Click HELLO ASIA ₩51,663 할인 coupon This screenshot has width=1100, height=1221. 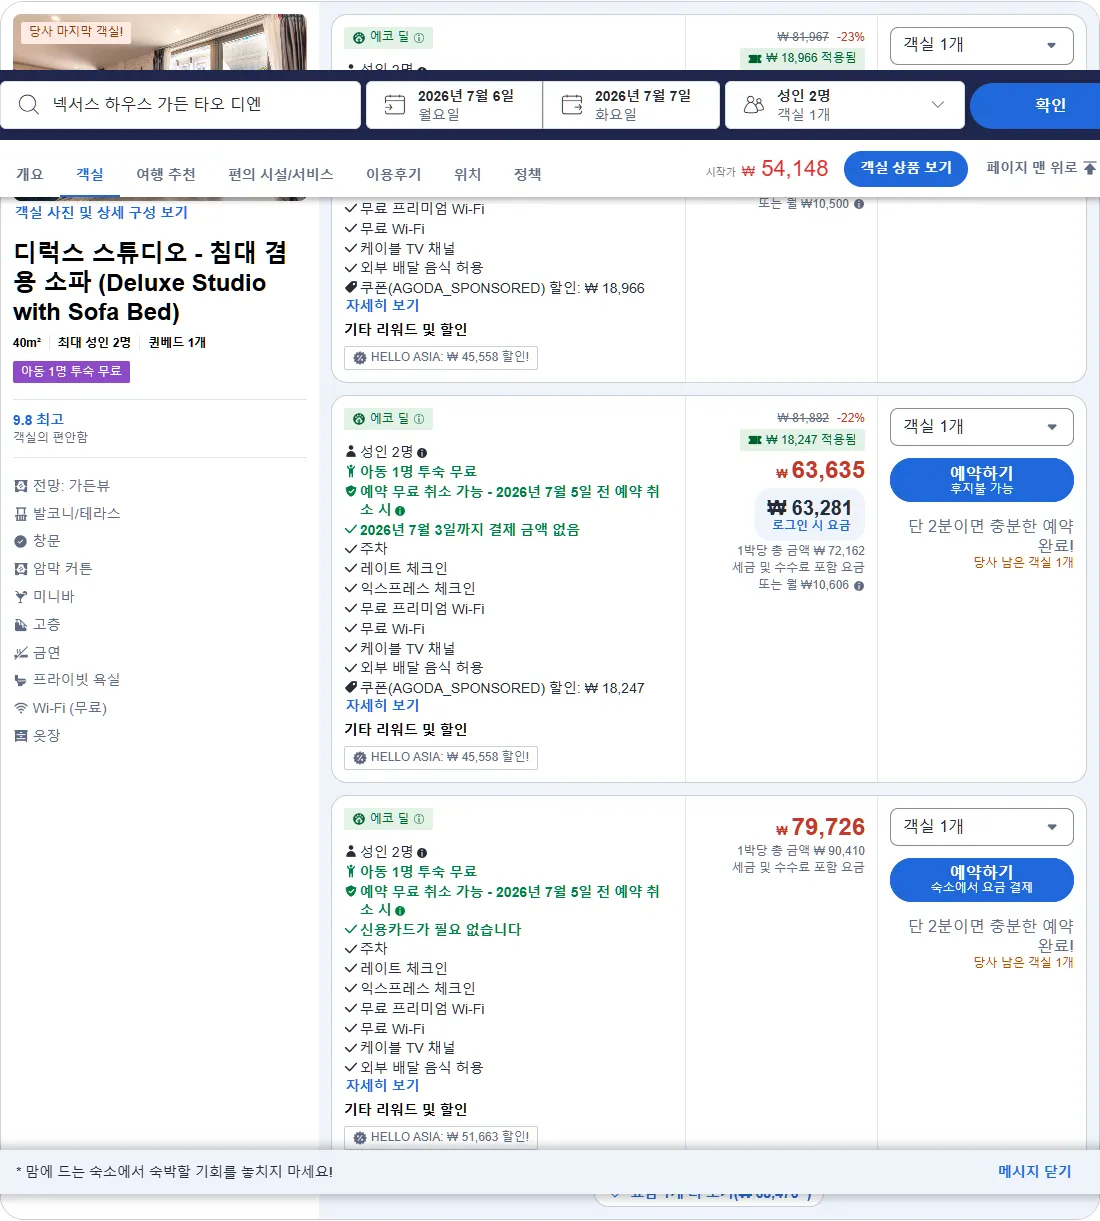point(441,1137)
